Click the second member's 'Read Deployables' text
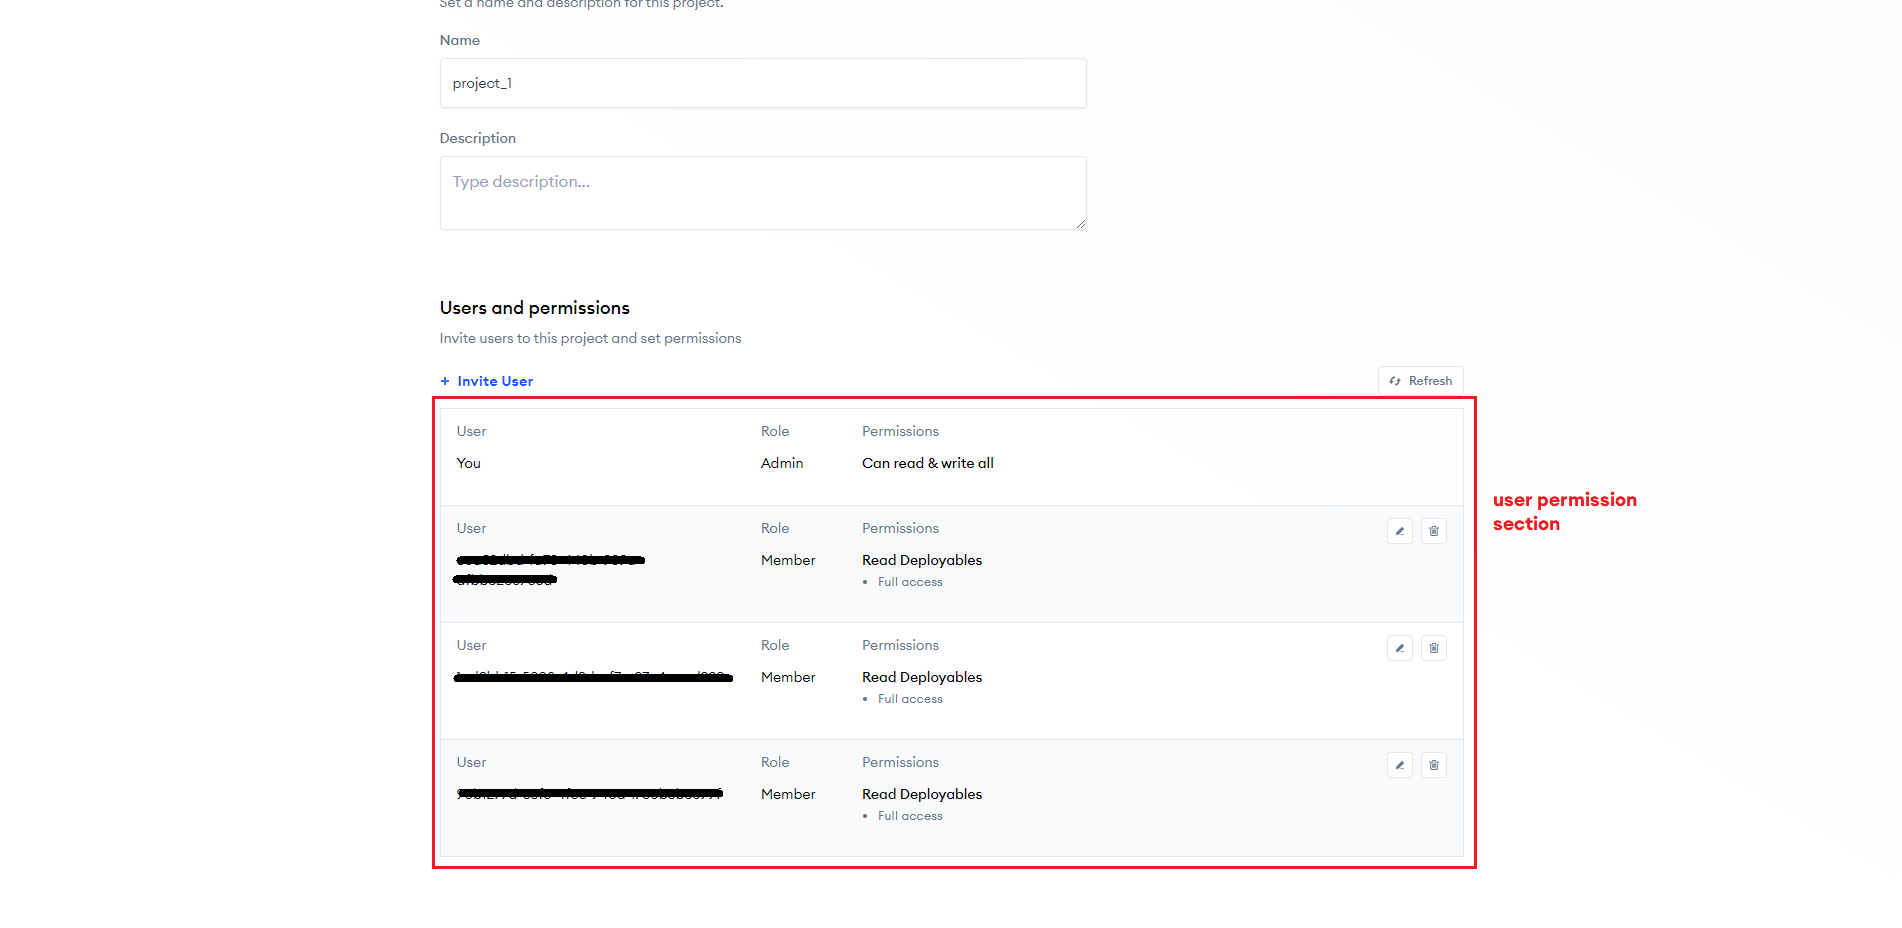Image resolution: width=1902 pixels, height=928 pixels. click(x=922, y=677)
